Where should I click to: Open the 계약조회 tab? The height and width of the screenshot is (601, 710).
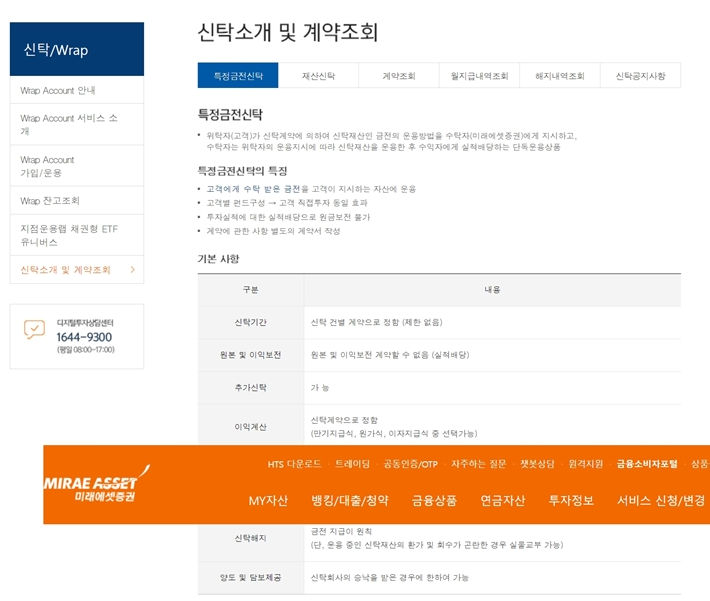[398, 76]
